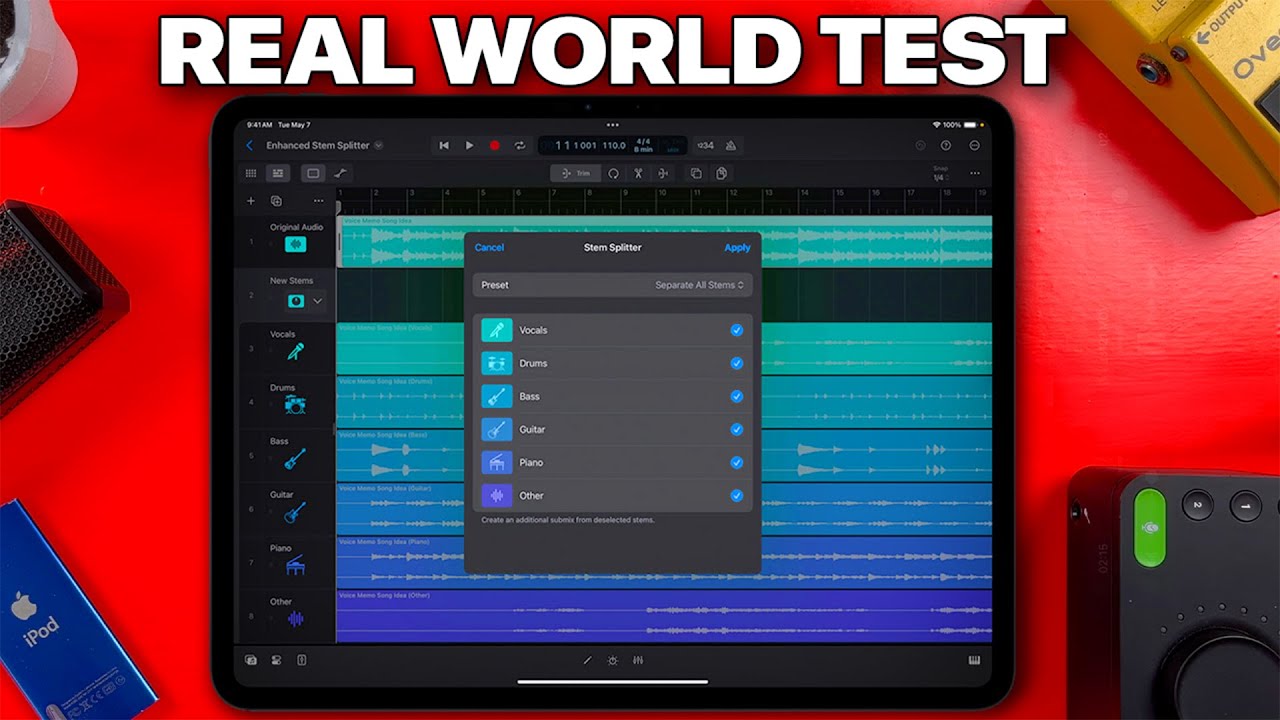Show the automation curve icon
Screen dimensions: 1280x720
(341, 173)
